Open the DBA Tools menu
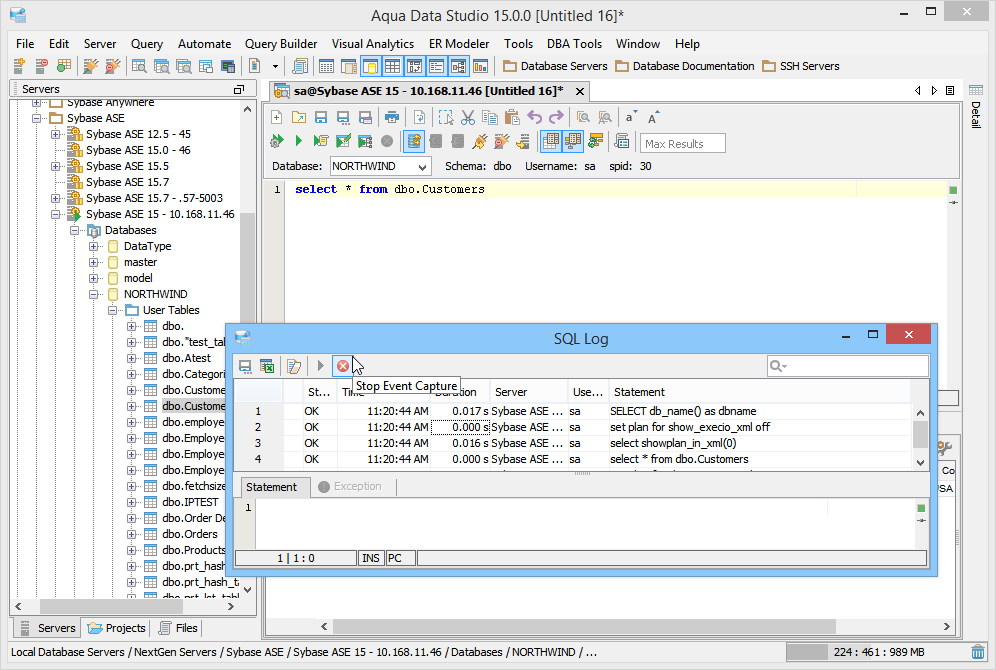The height and width of the screenshot is (670, 996). coord(574,44)
